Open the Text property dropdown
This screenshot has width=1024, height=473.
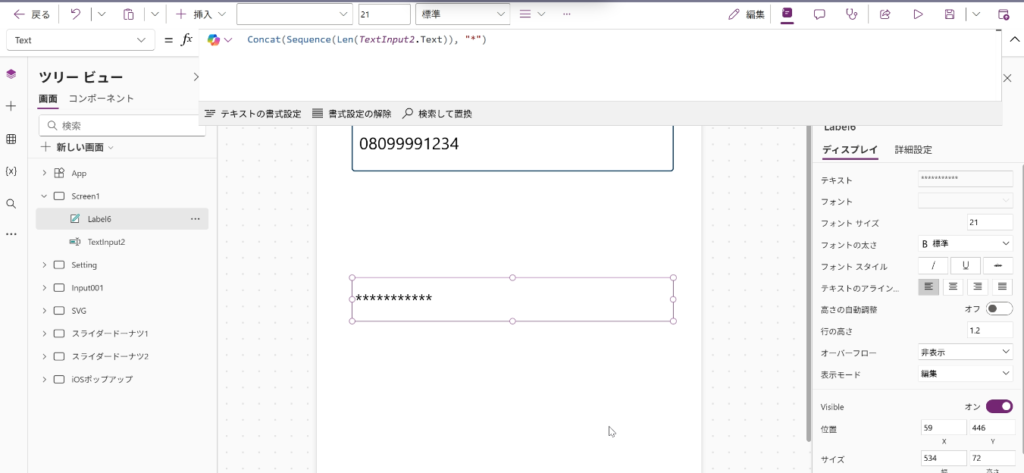coord(80,40)
